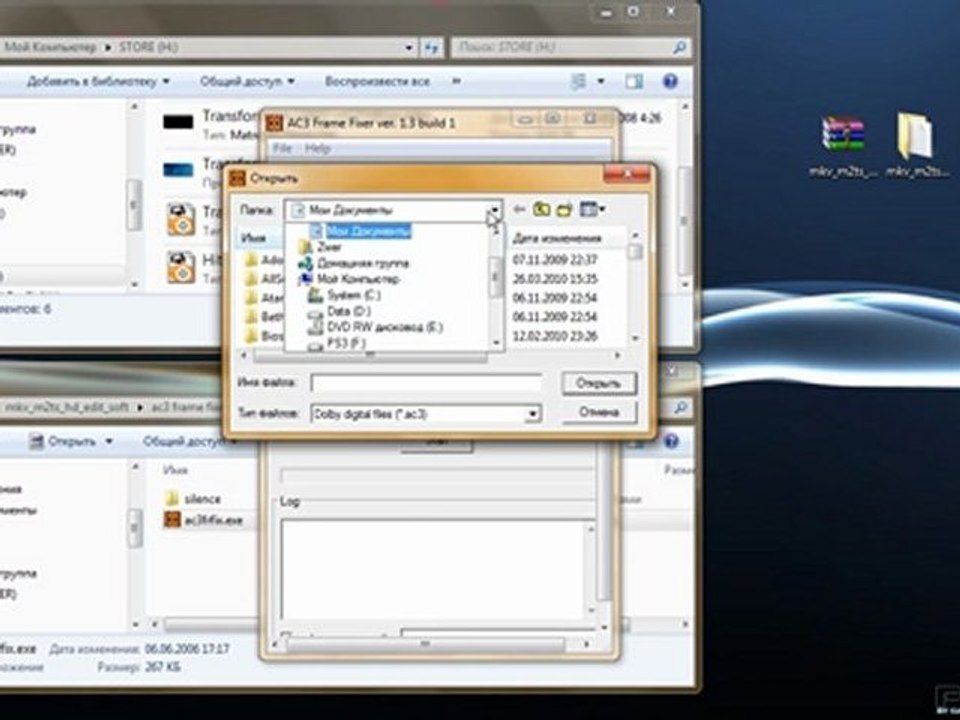
Task: Select Мой Компьютер in location list
Action: coord(357,279)
